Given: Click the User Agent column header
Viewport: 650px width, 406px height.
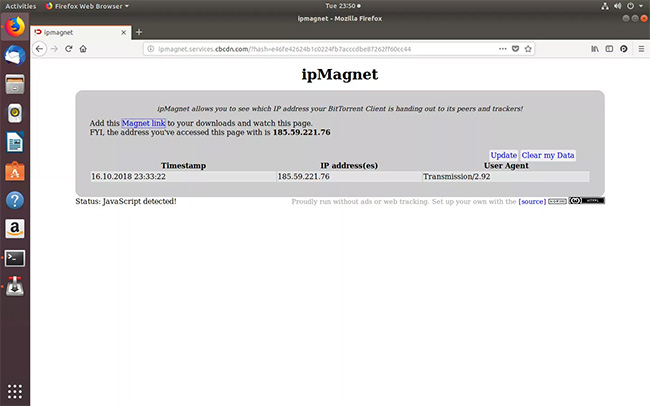Looking at the screenshot, I should (506, 165).
